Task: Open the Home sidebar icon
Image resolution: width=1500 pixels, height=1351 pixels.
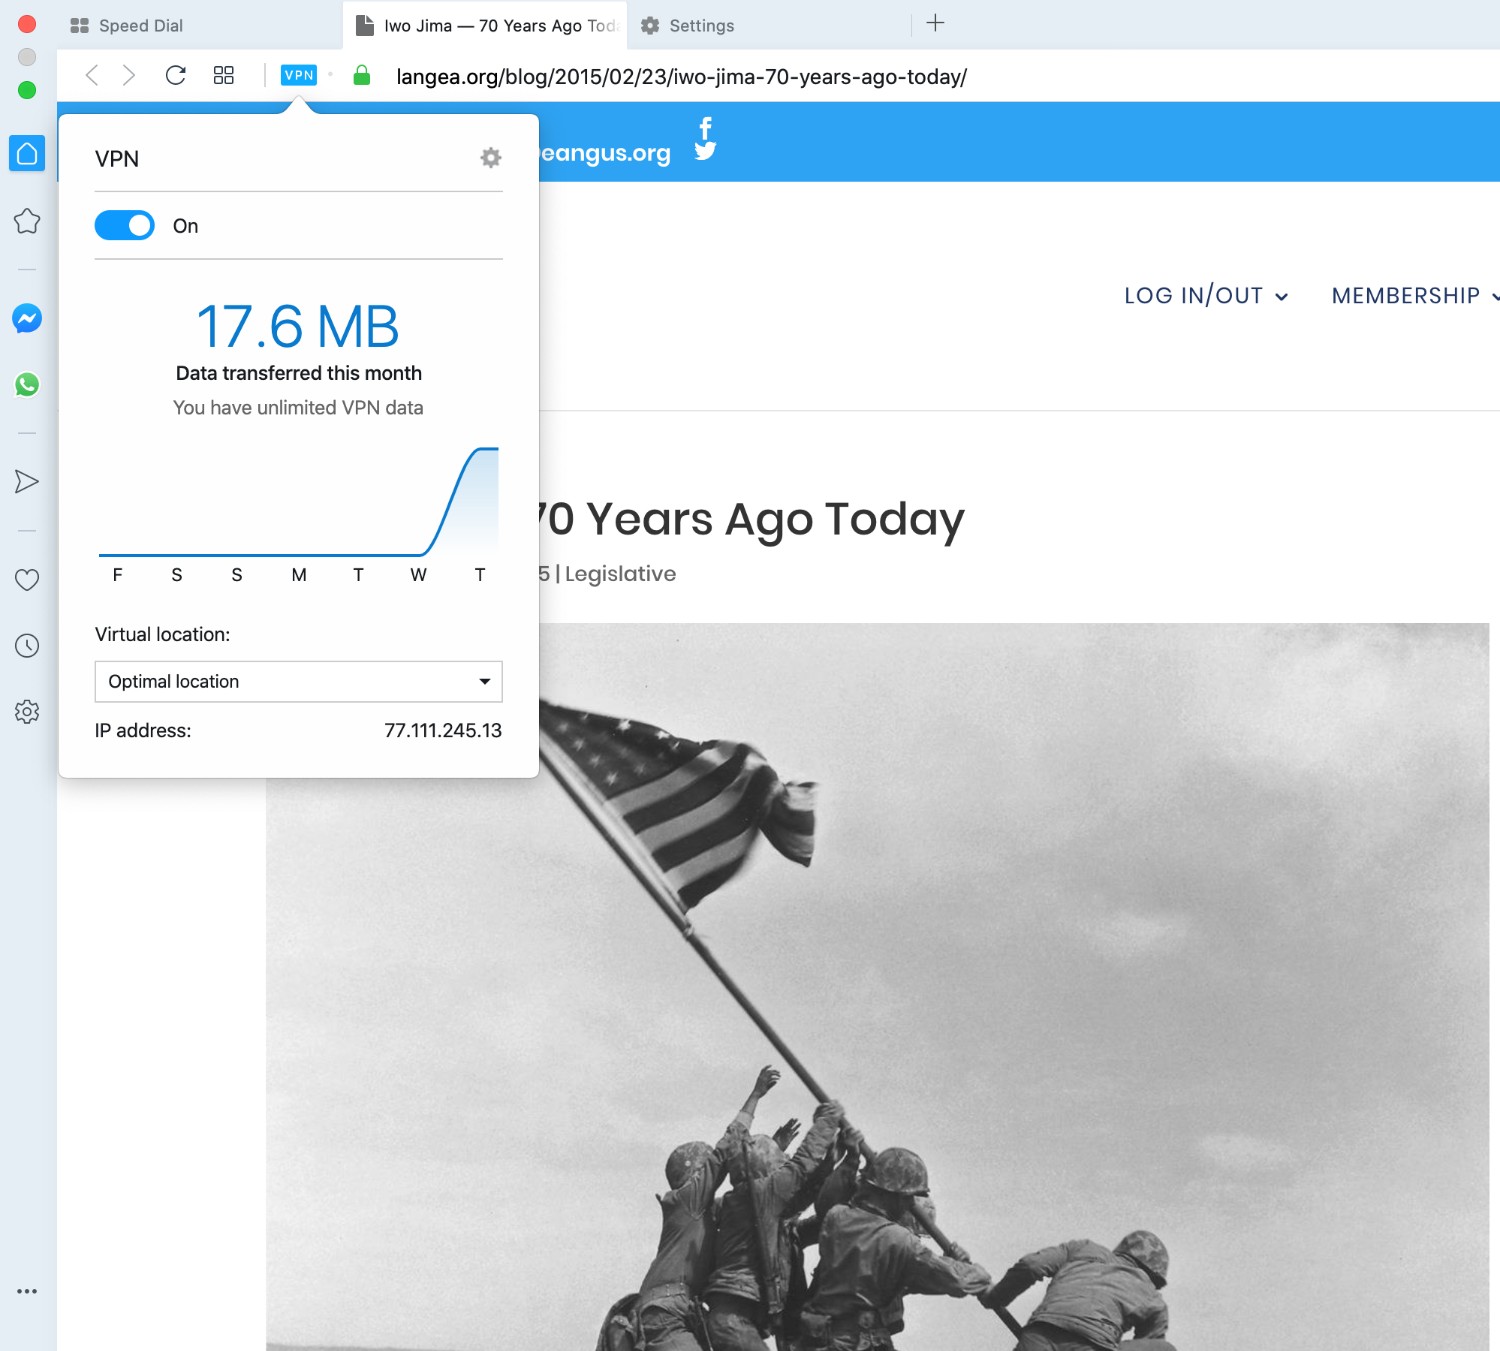Action: (27, 153)
